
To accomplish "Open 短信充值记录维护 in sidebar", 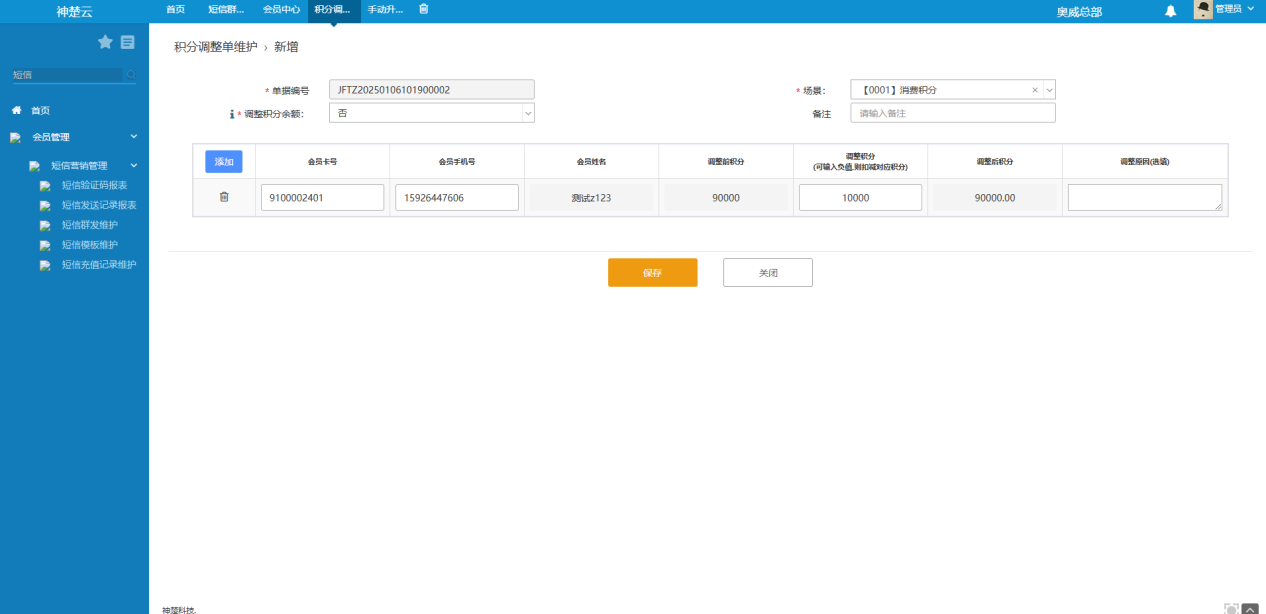I will (99, 265).
